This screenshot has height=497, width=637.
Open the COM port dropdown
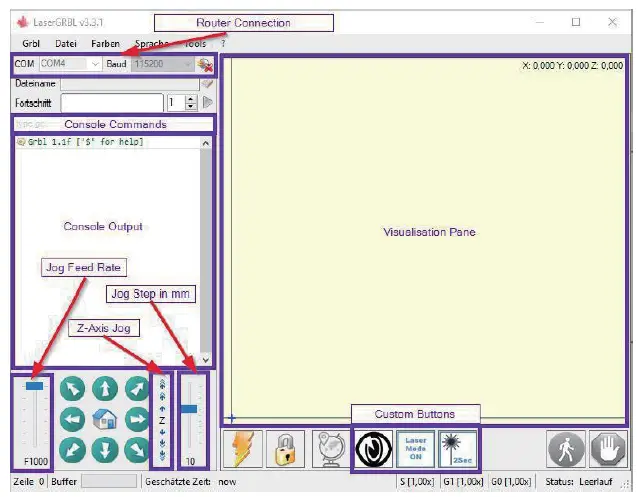[x=95, y=64]
